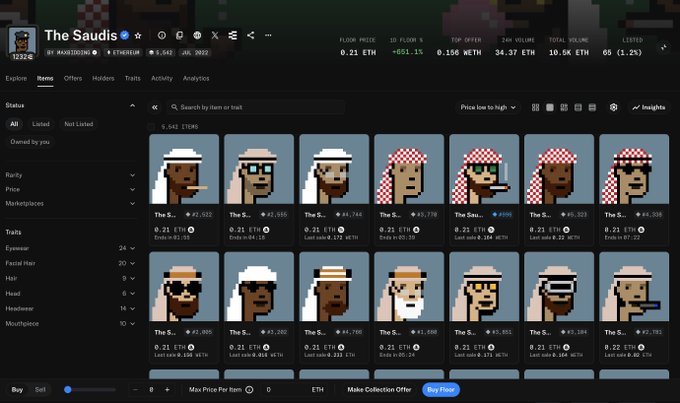Open display settings gear icon
Image resolution: width=680 pixels, height=403 pixels.
(x=613, y=107)
